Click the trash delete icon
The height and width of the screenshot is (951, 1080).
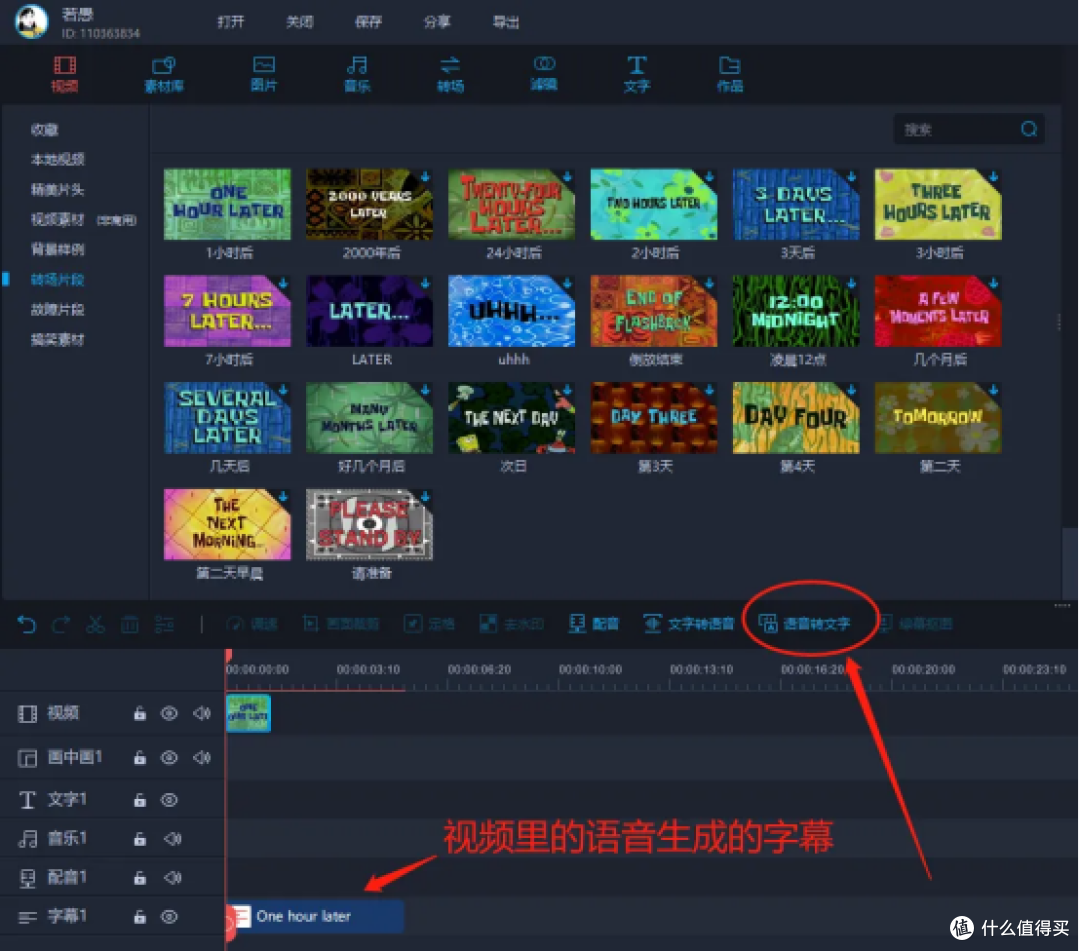[129, 625]
